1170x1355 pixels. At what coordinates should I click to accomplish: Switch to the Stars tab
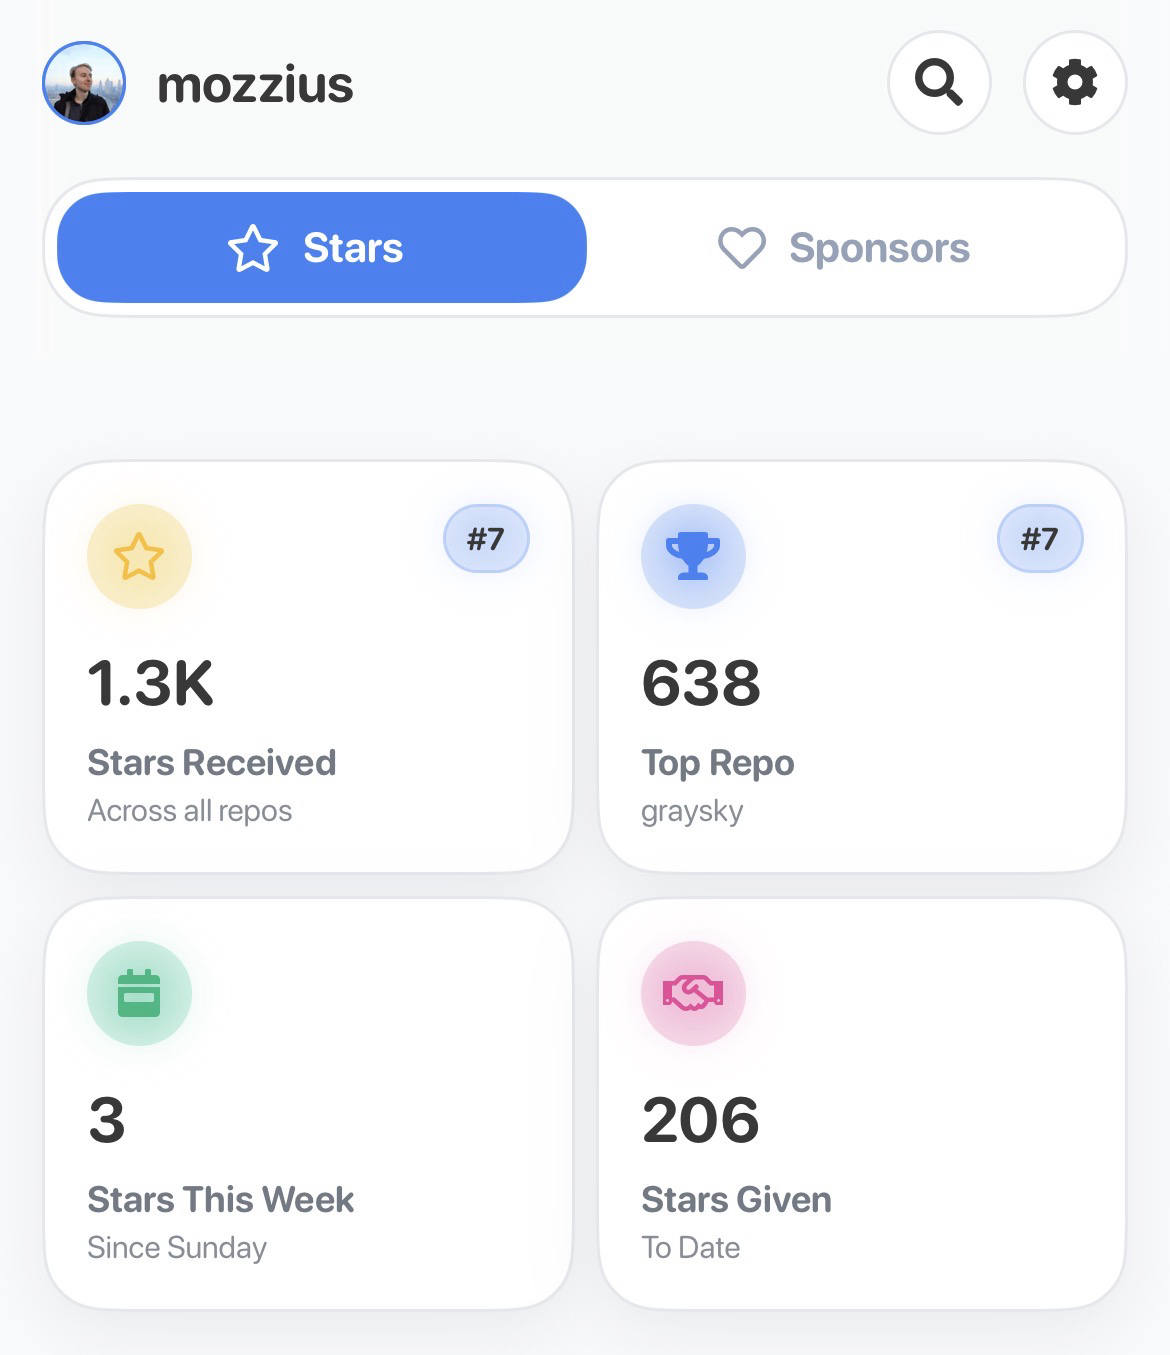click(321, 248)
